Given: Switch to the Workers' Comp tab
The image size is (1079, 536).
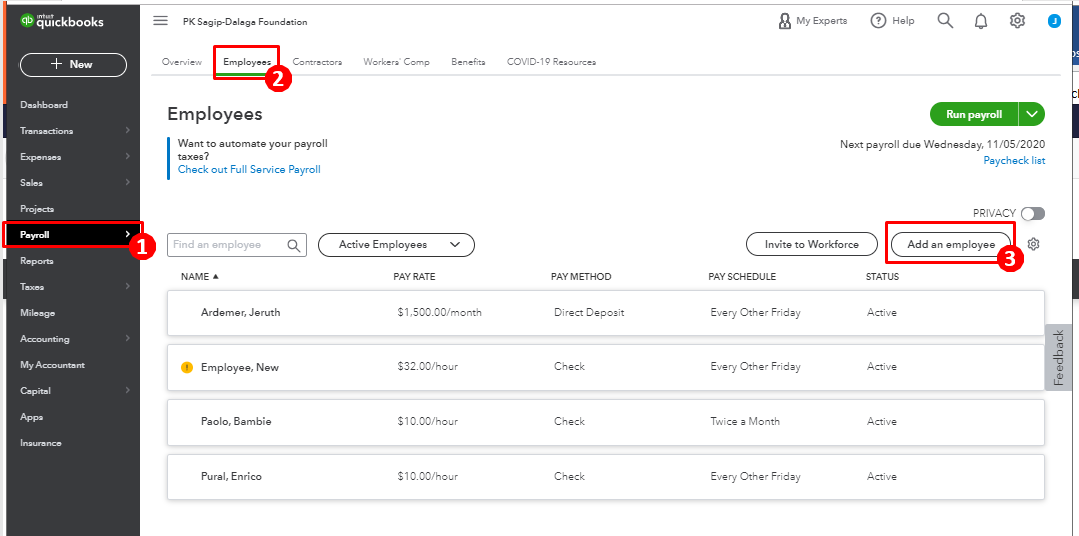Looking at the screenshot, I should (x=396, y=62).
